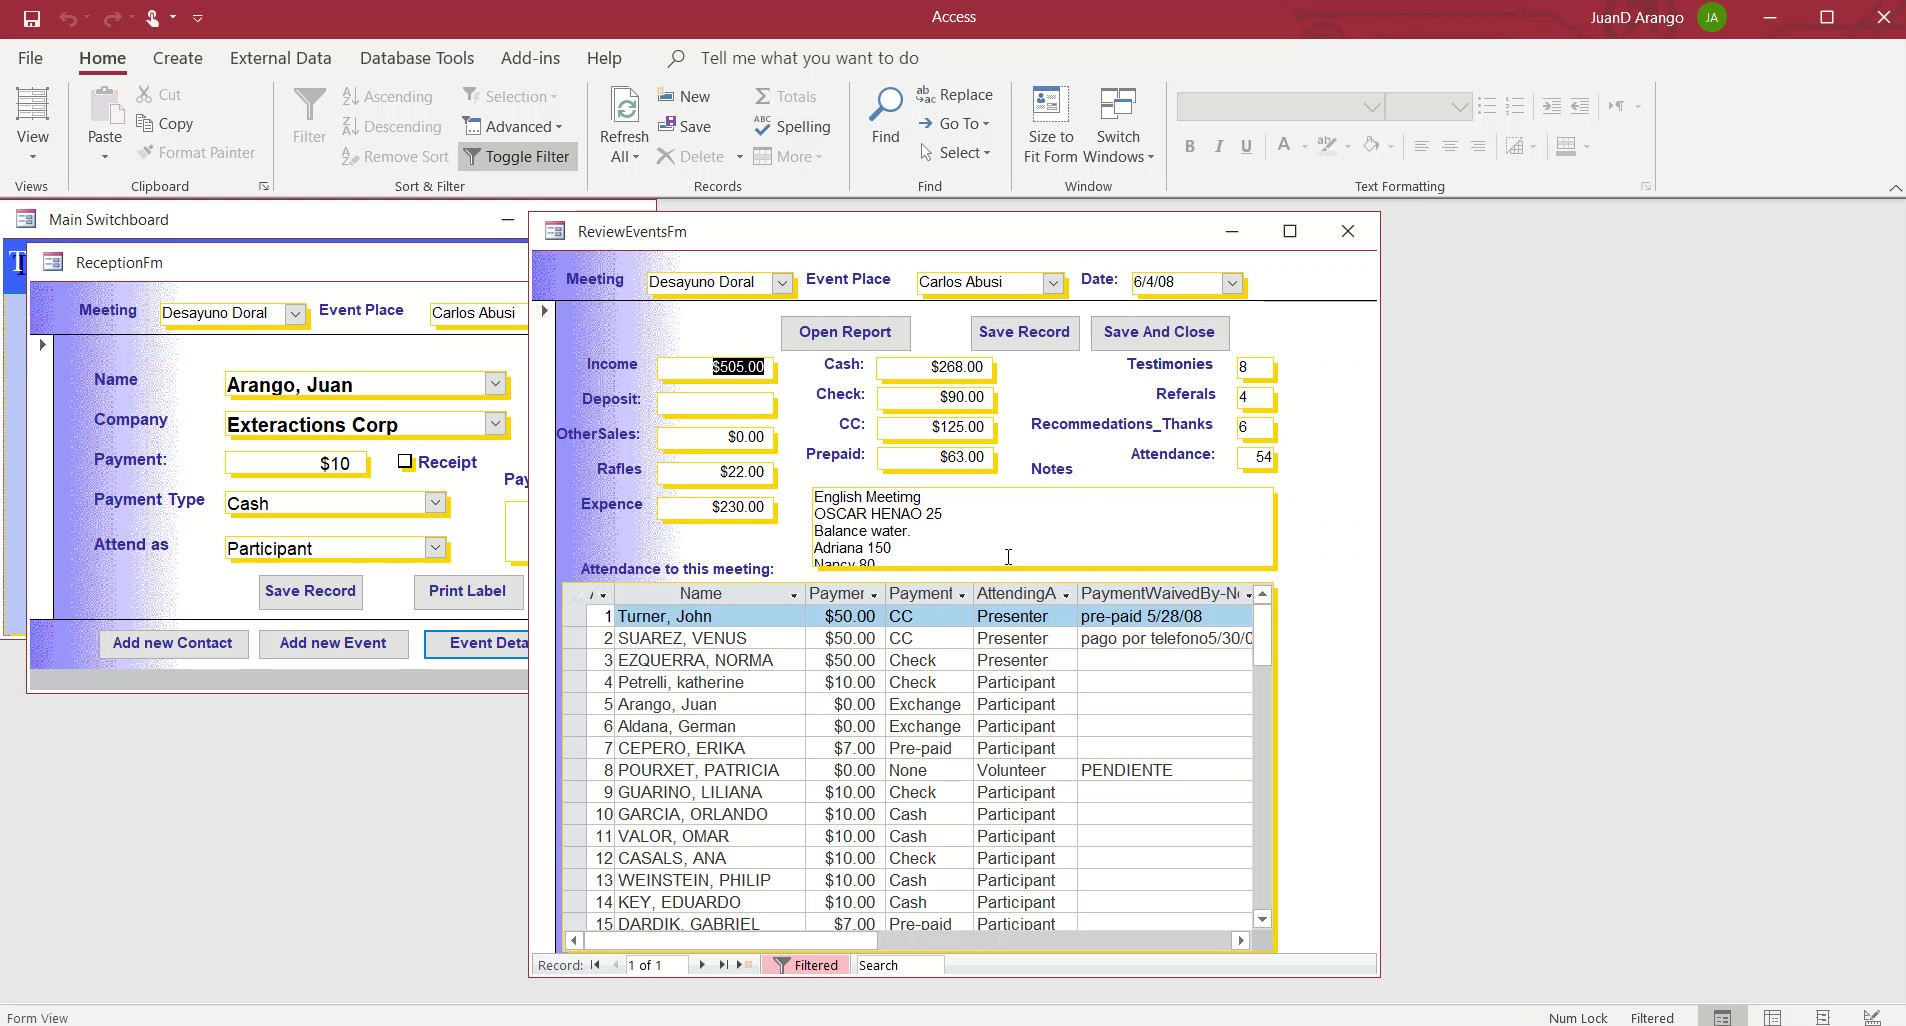Open the Help tab
Image resolution: width=1906 pixels, height=1026 pixels.
604,58
